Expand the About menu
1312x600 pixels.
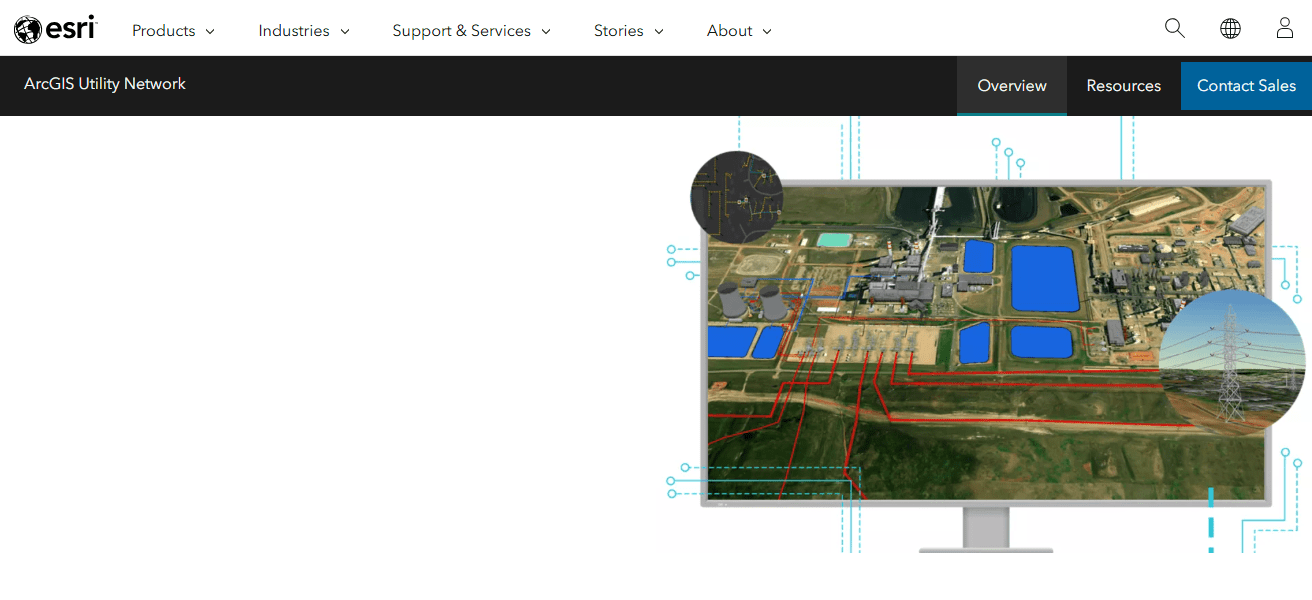[739, 31]
